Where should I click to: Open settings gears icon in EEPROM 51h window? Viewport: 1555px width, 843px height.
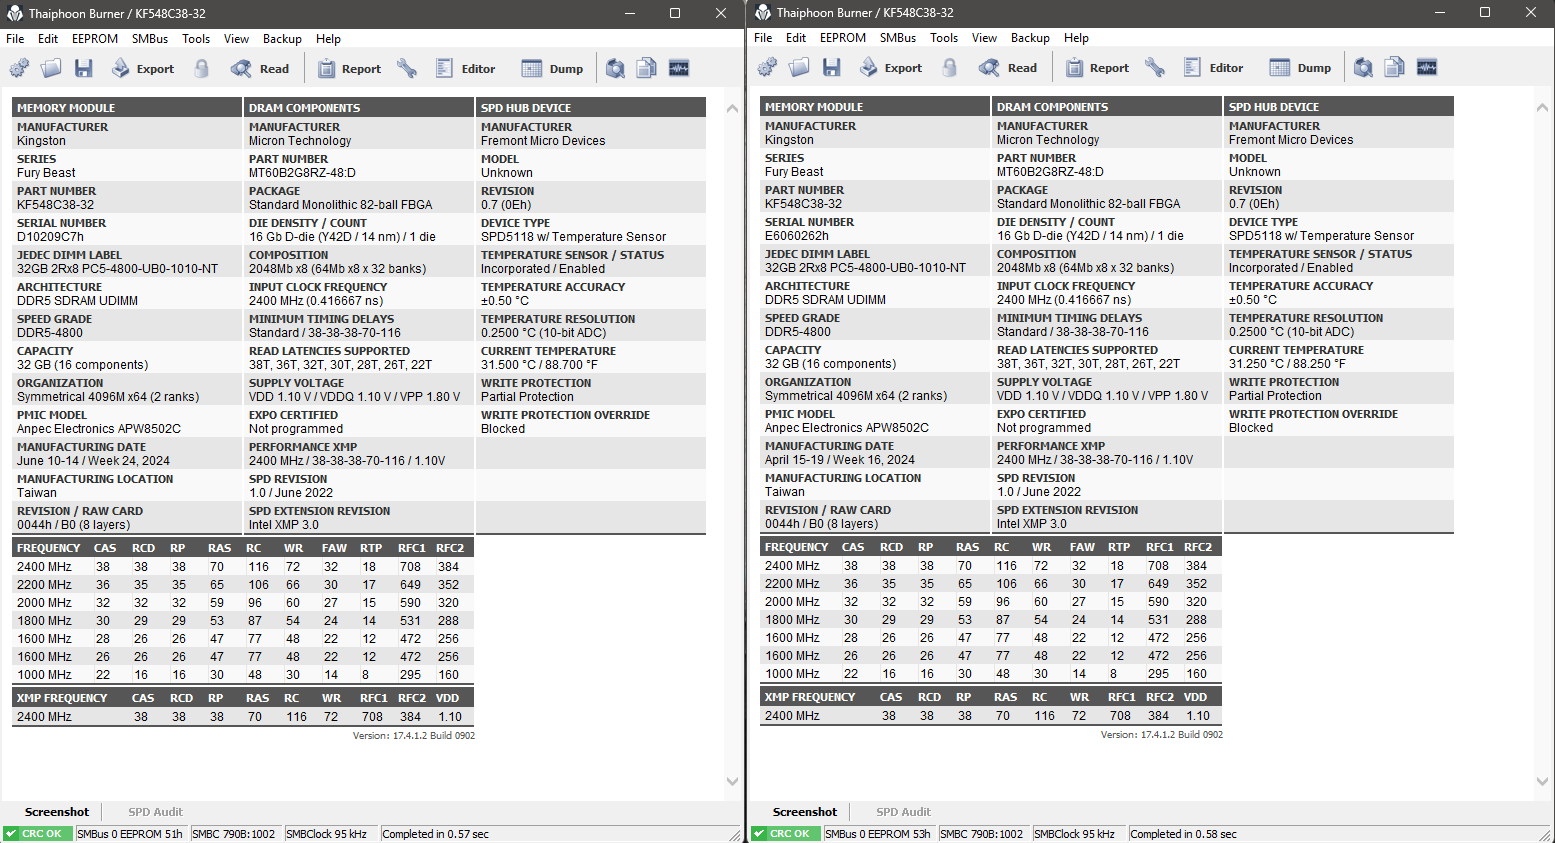[x=19, y=68]
